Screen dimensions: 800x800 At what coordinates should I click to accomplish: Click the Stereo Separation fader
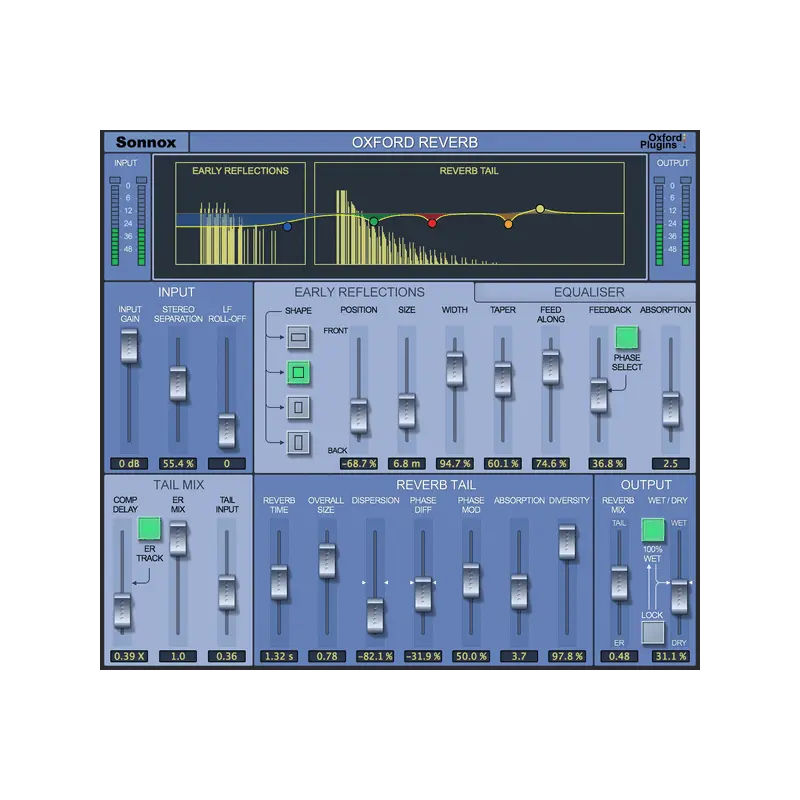pos(178,383)
